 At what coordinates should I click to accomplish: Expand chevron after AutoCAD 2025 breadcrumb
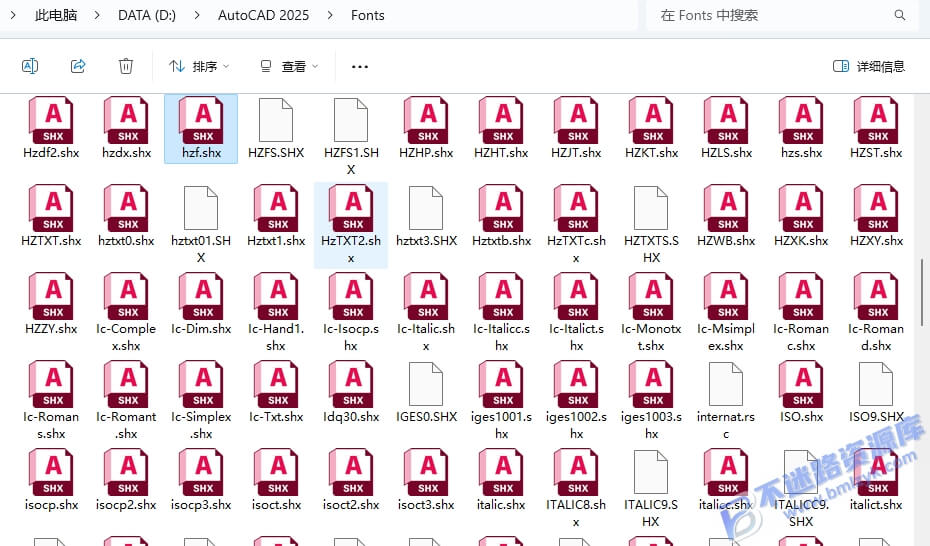click(x=330, y=15)
